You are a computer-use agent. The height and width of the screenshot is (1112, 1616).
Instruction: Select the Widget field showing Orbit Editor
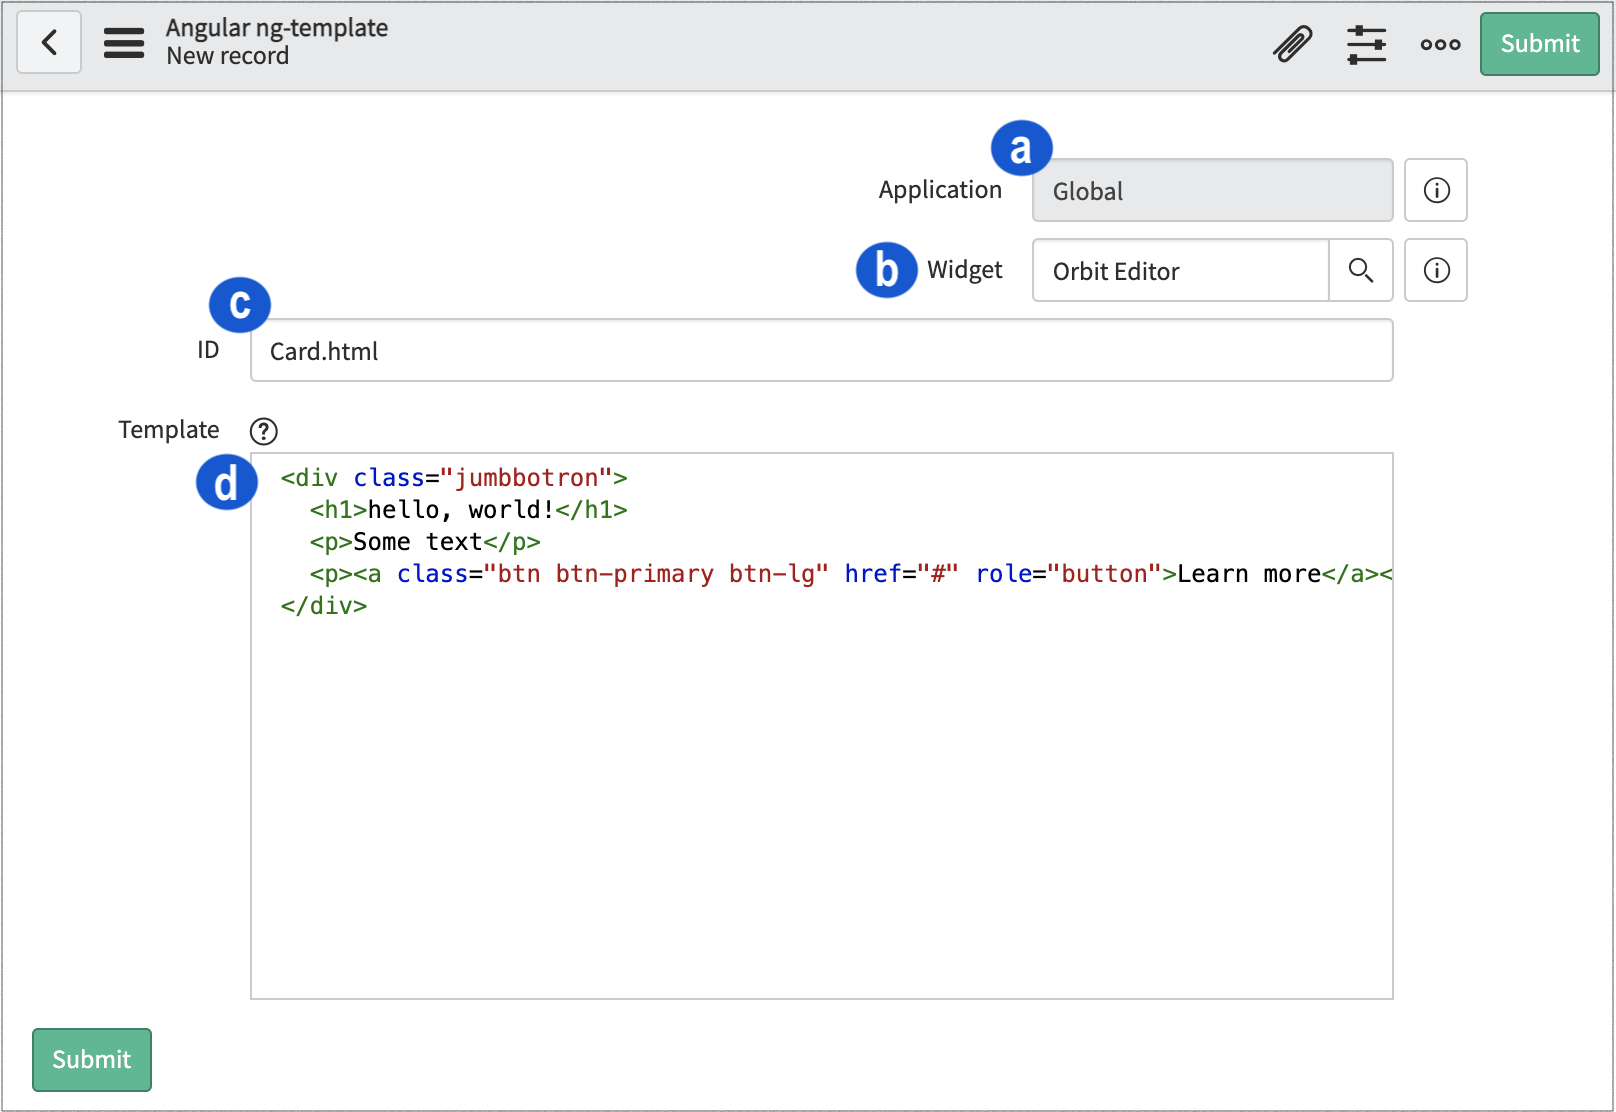tap(1180, 270)
